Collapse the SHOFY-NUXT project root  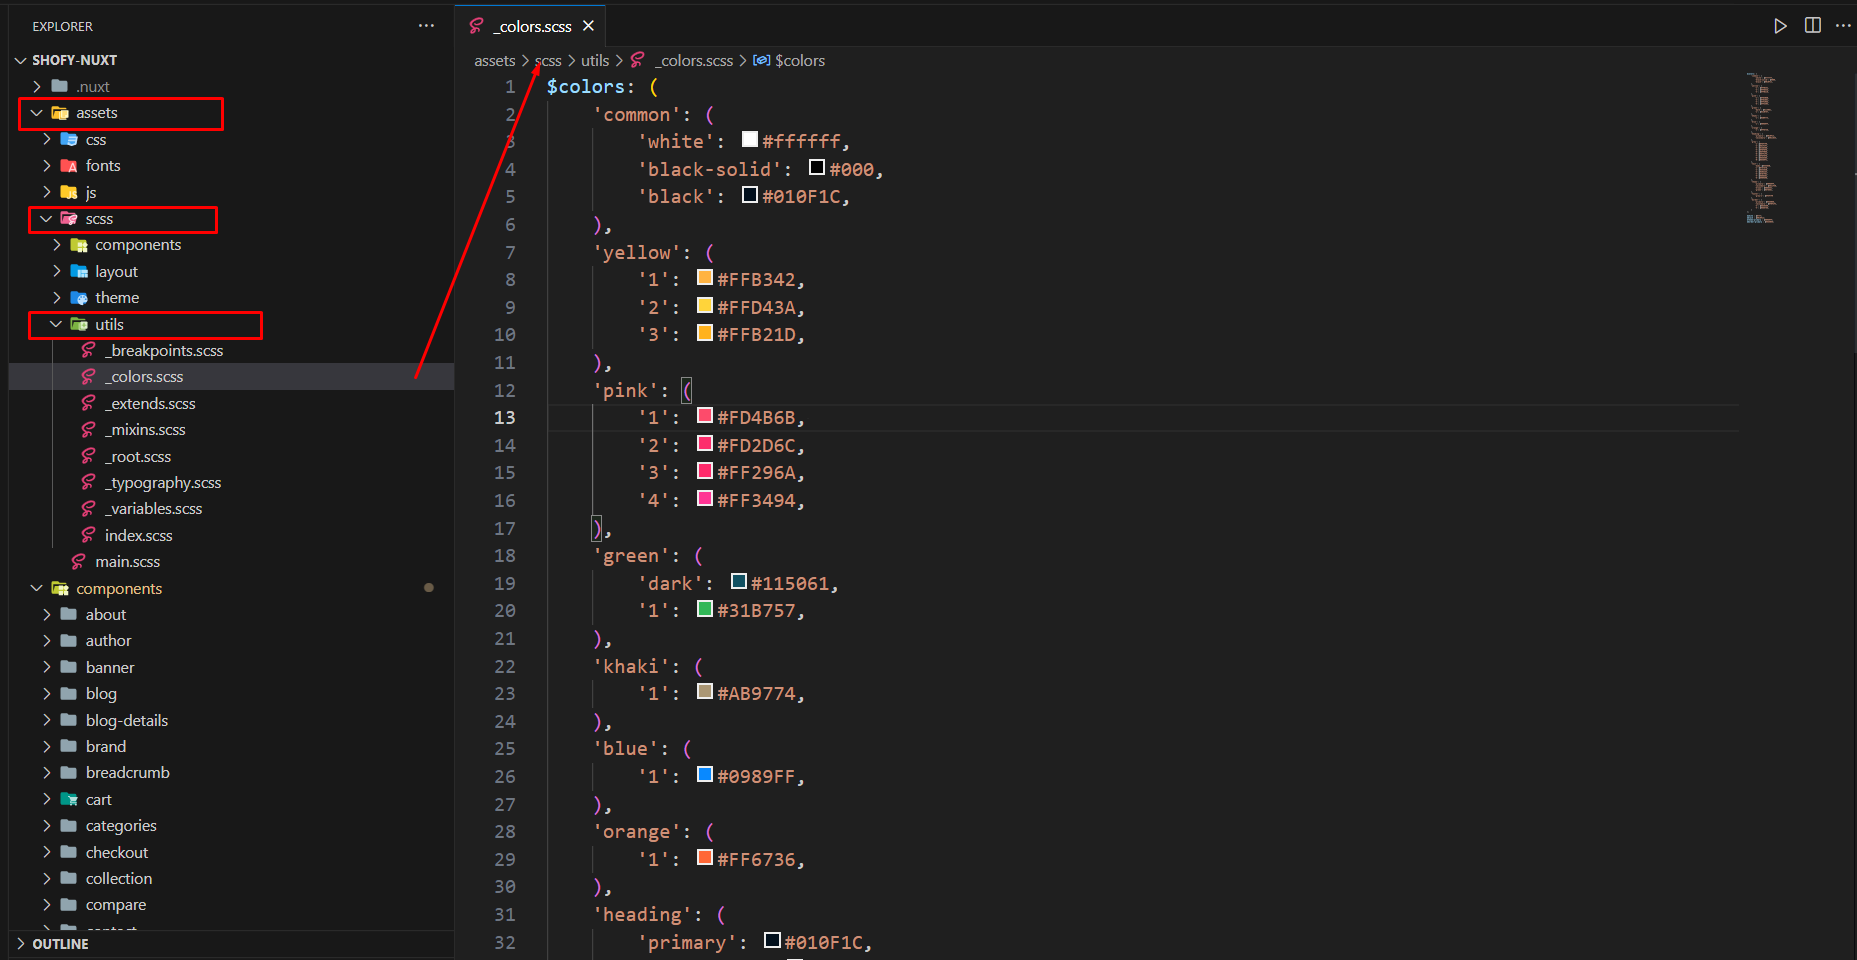20,60
